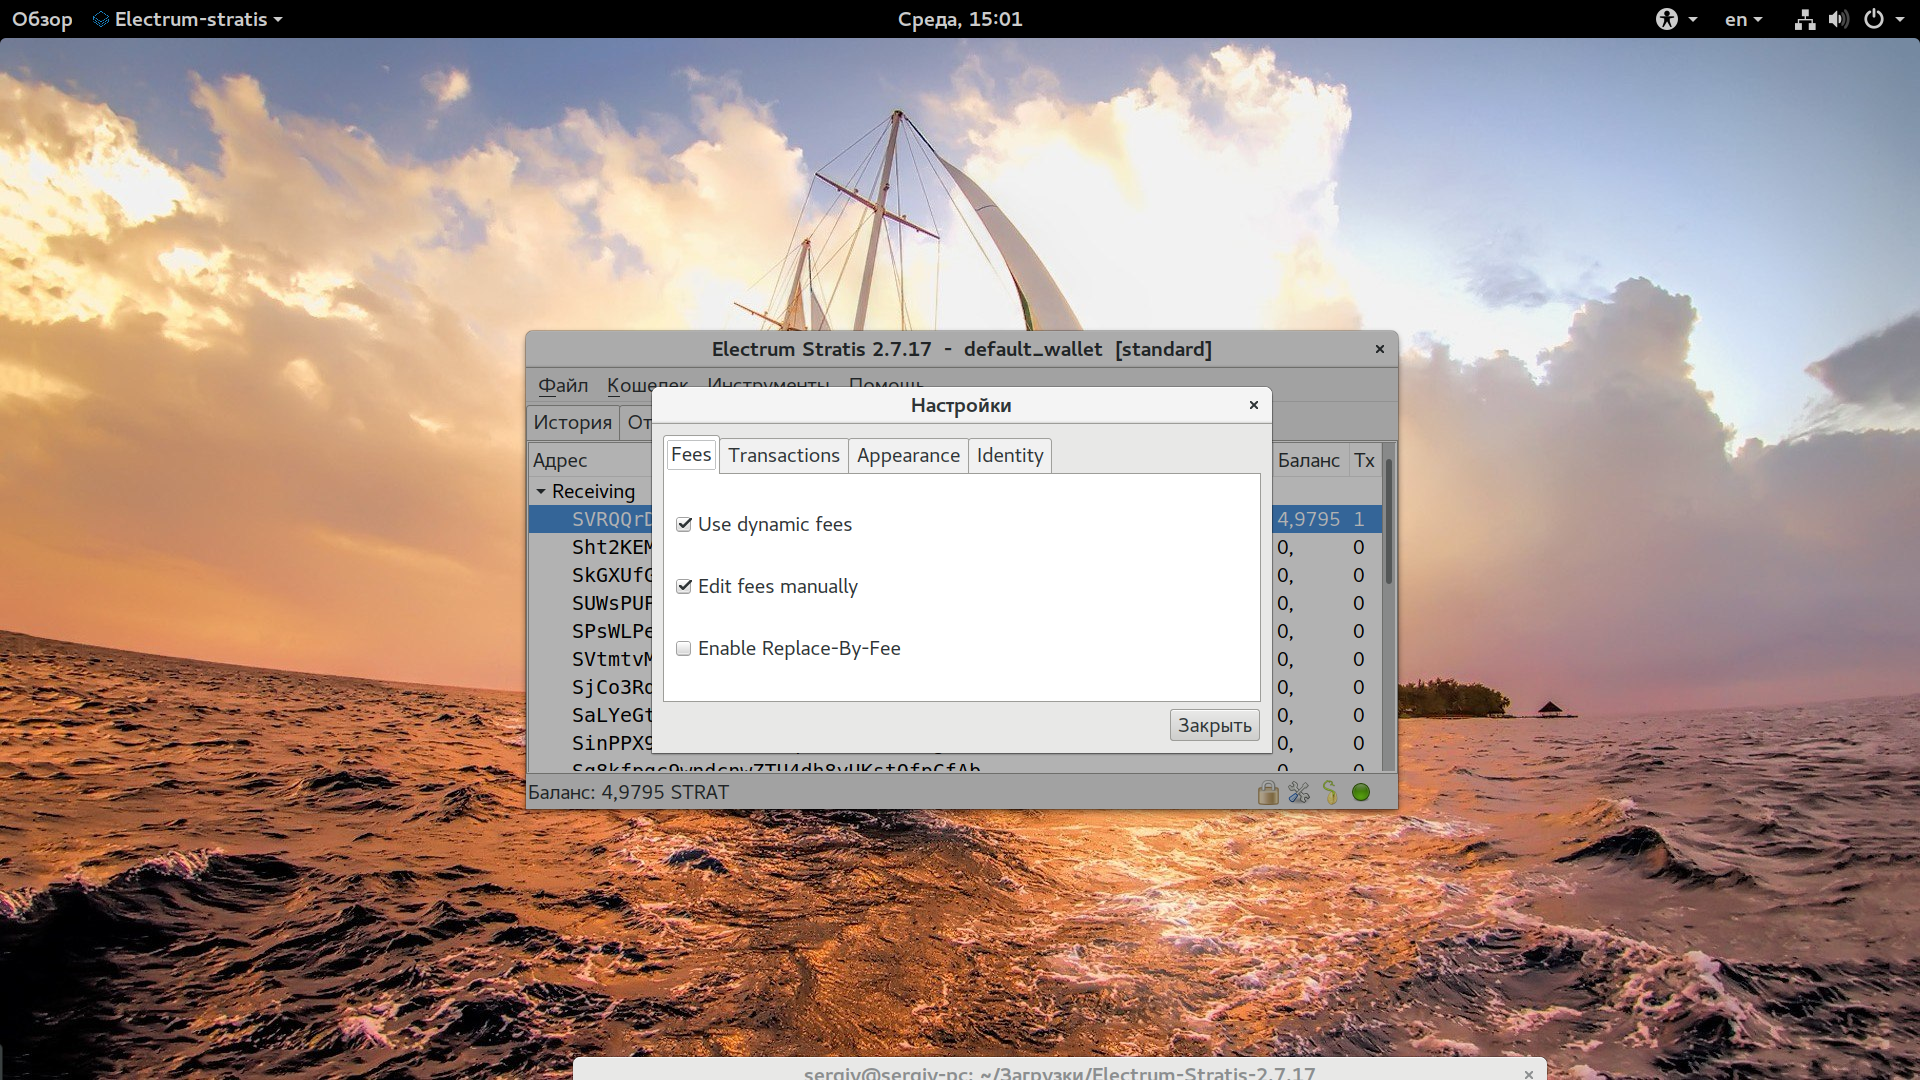Viewport: 1920px width, 1080px height.
Task: Open the Инструменты menu
Action: point(767,384)
